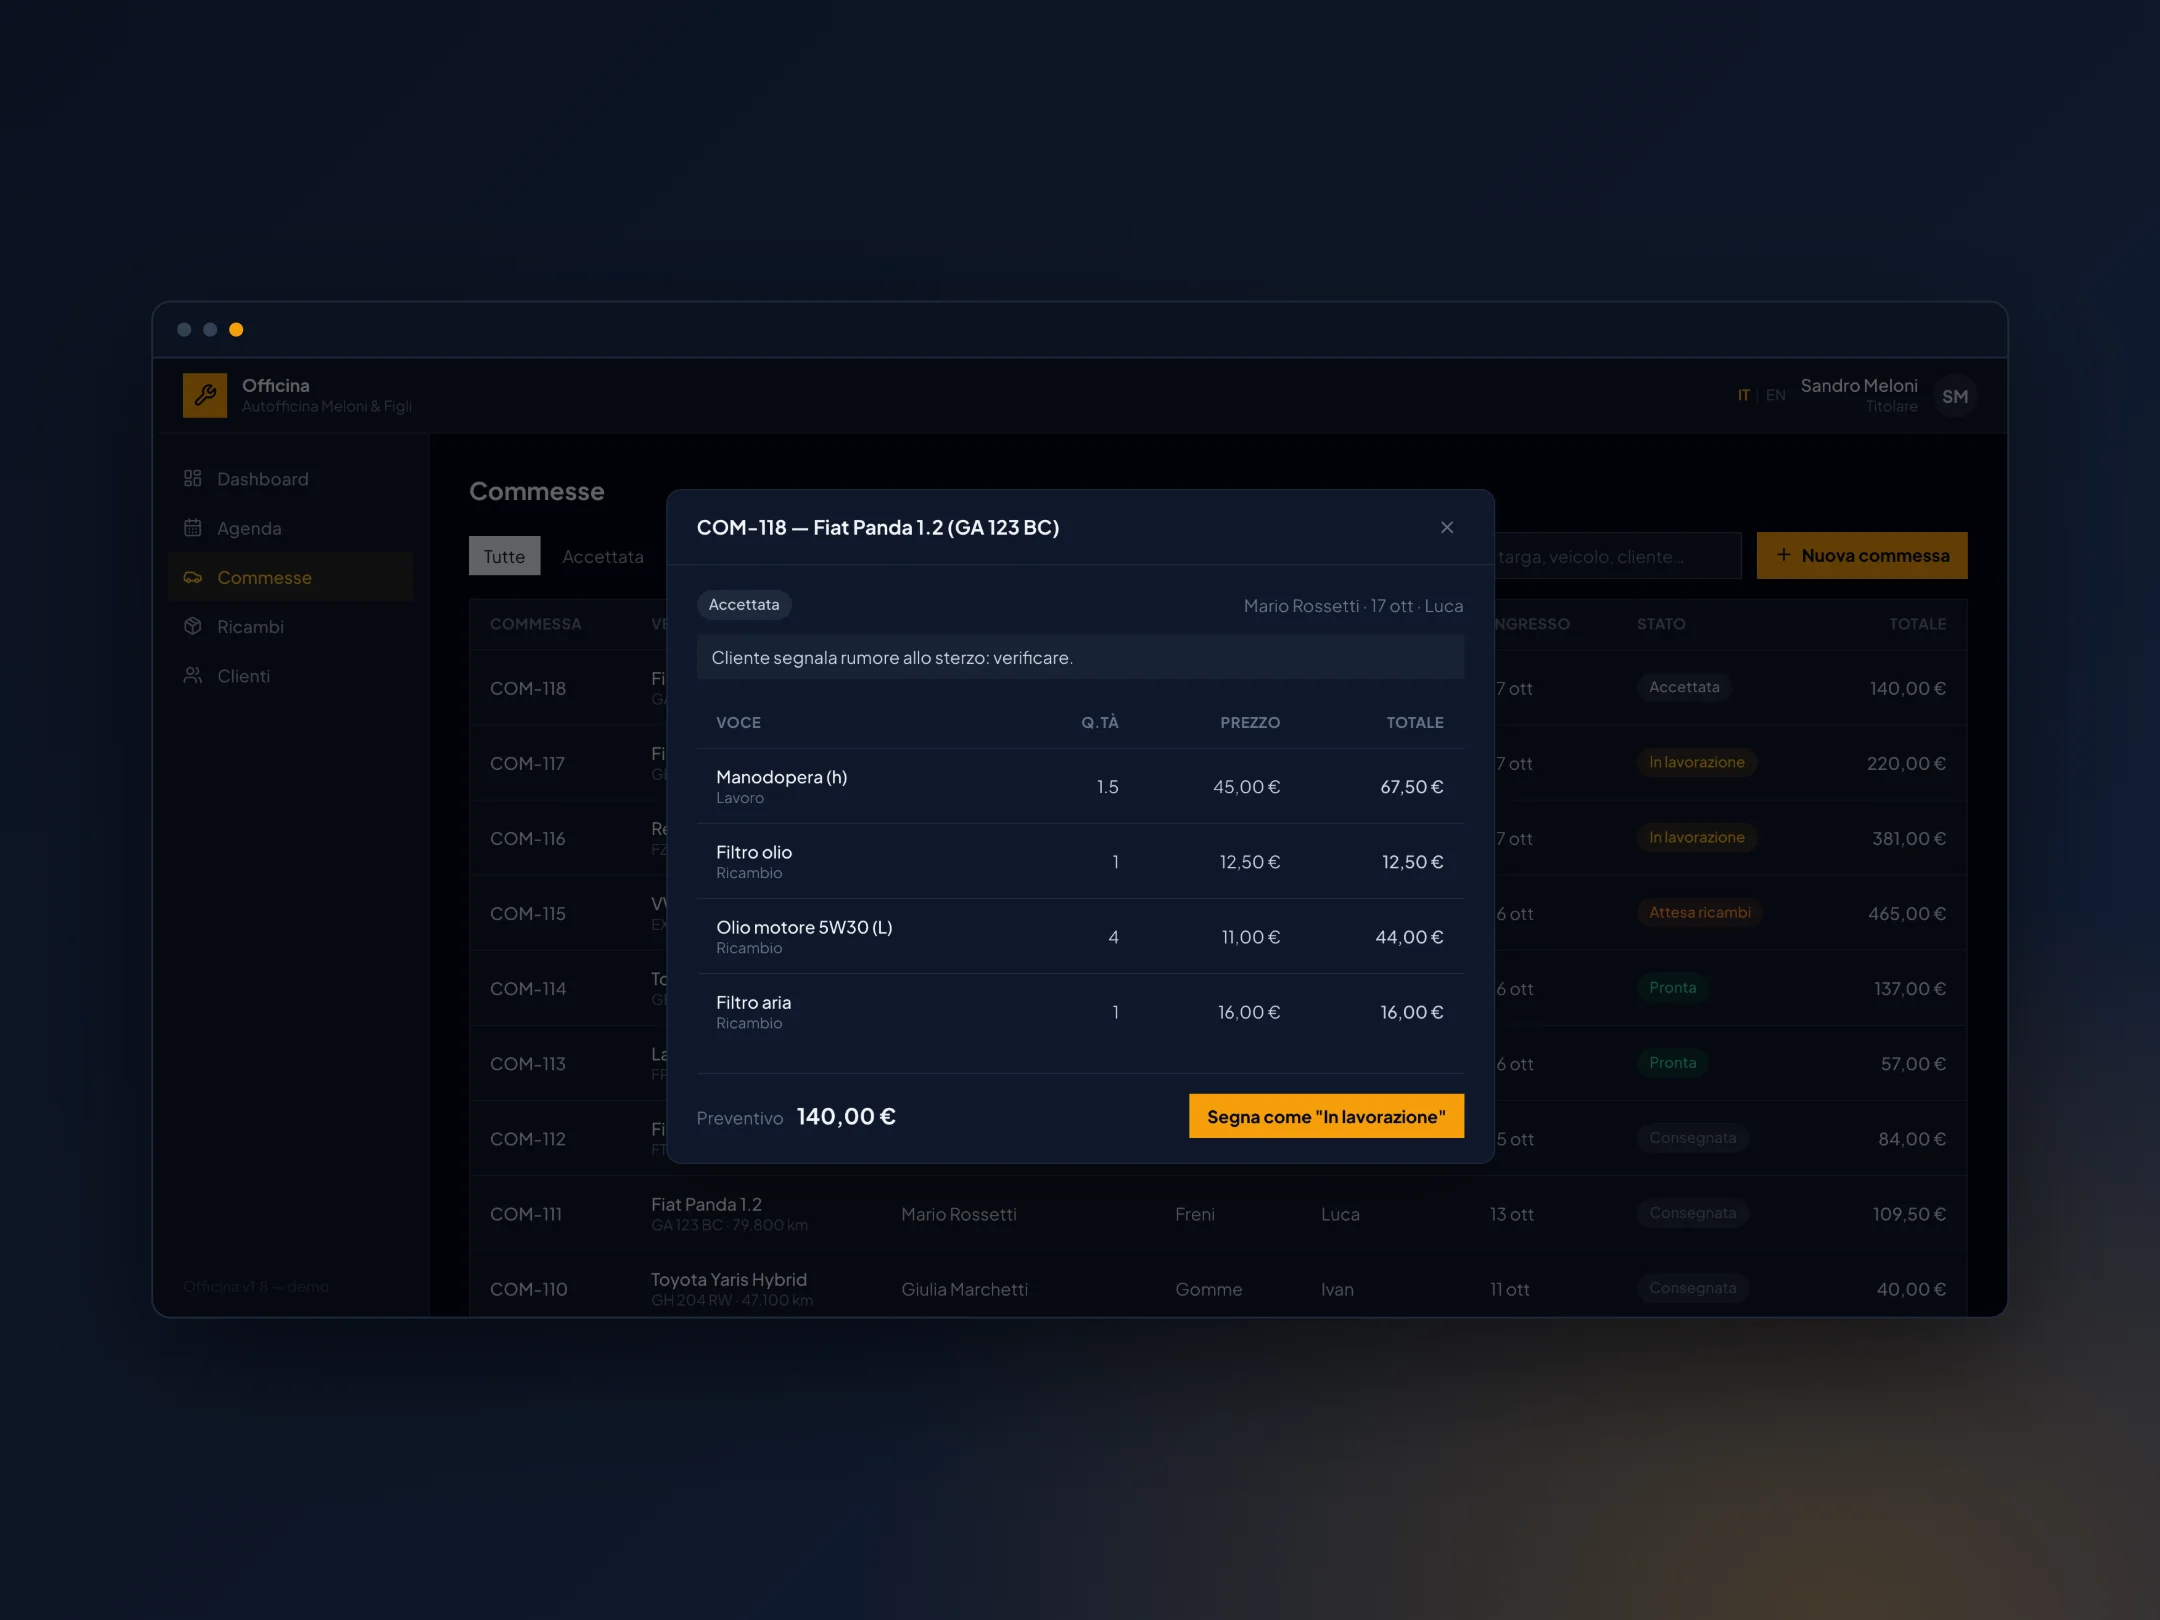2160x1620 pixels.
Task: Click In lavorazione badge in COM-117 row
Action: click(1696, 762)
